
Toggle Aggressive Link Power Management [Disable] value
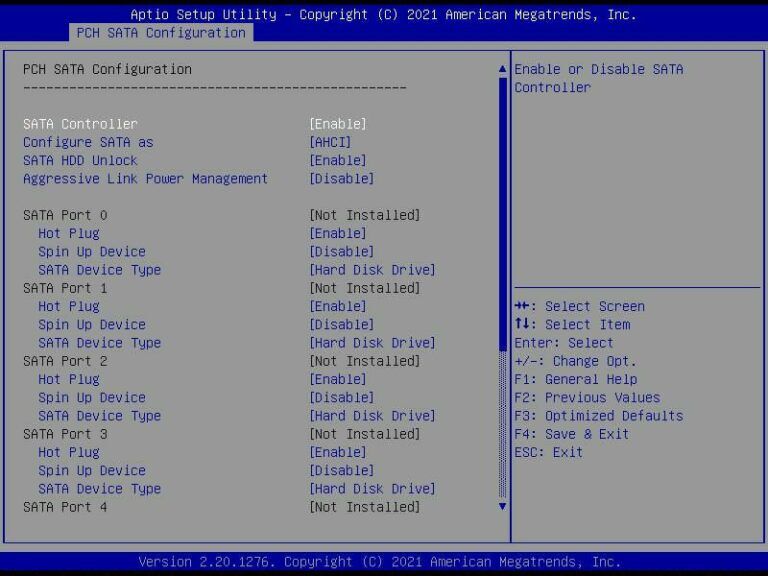(342, 179)
